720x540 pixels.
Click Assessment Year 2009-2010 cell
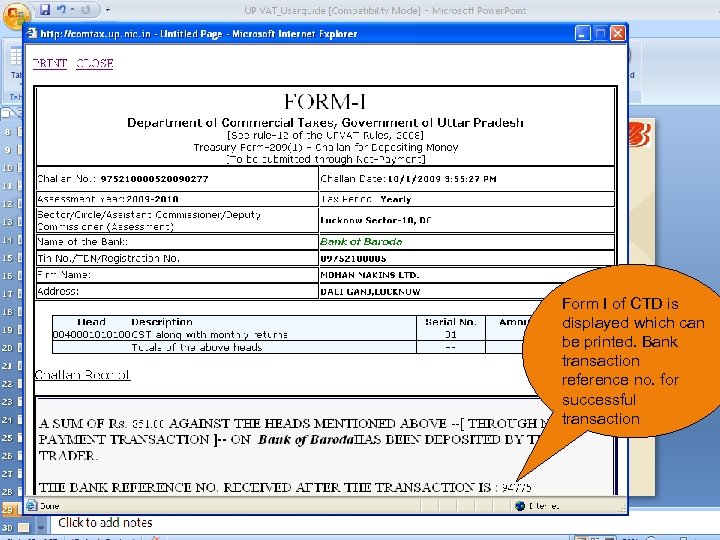[x=177, y=199]
